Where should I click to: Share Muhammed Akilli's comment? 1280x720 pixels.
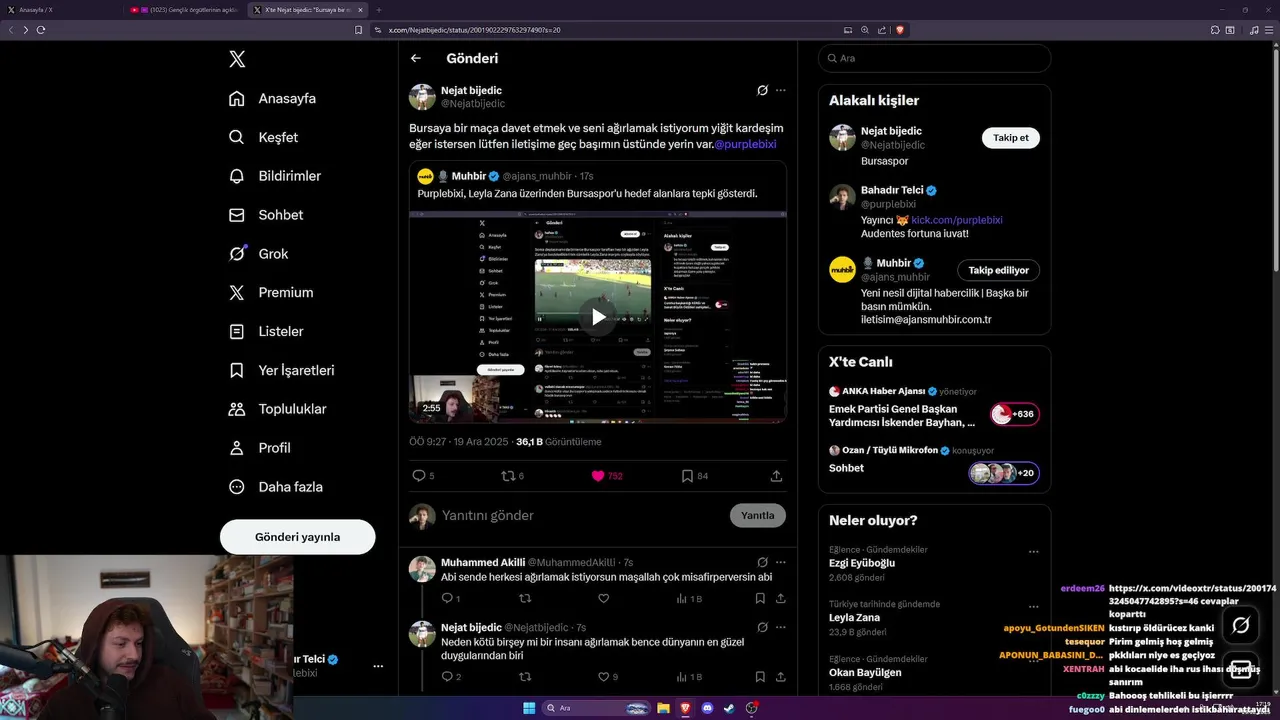[x=781, y=599]
